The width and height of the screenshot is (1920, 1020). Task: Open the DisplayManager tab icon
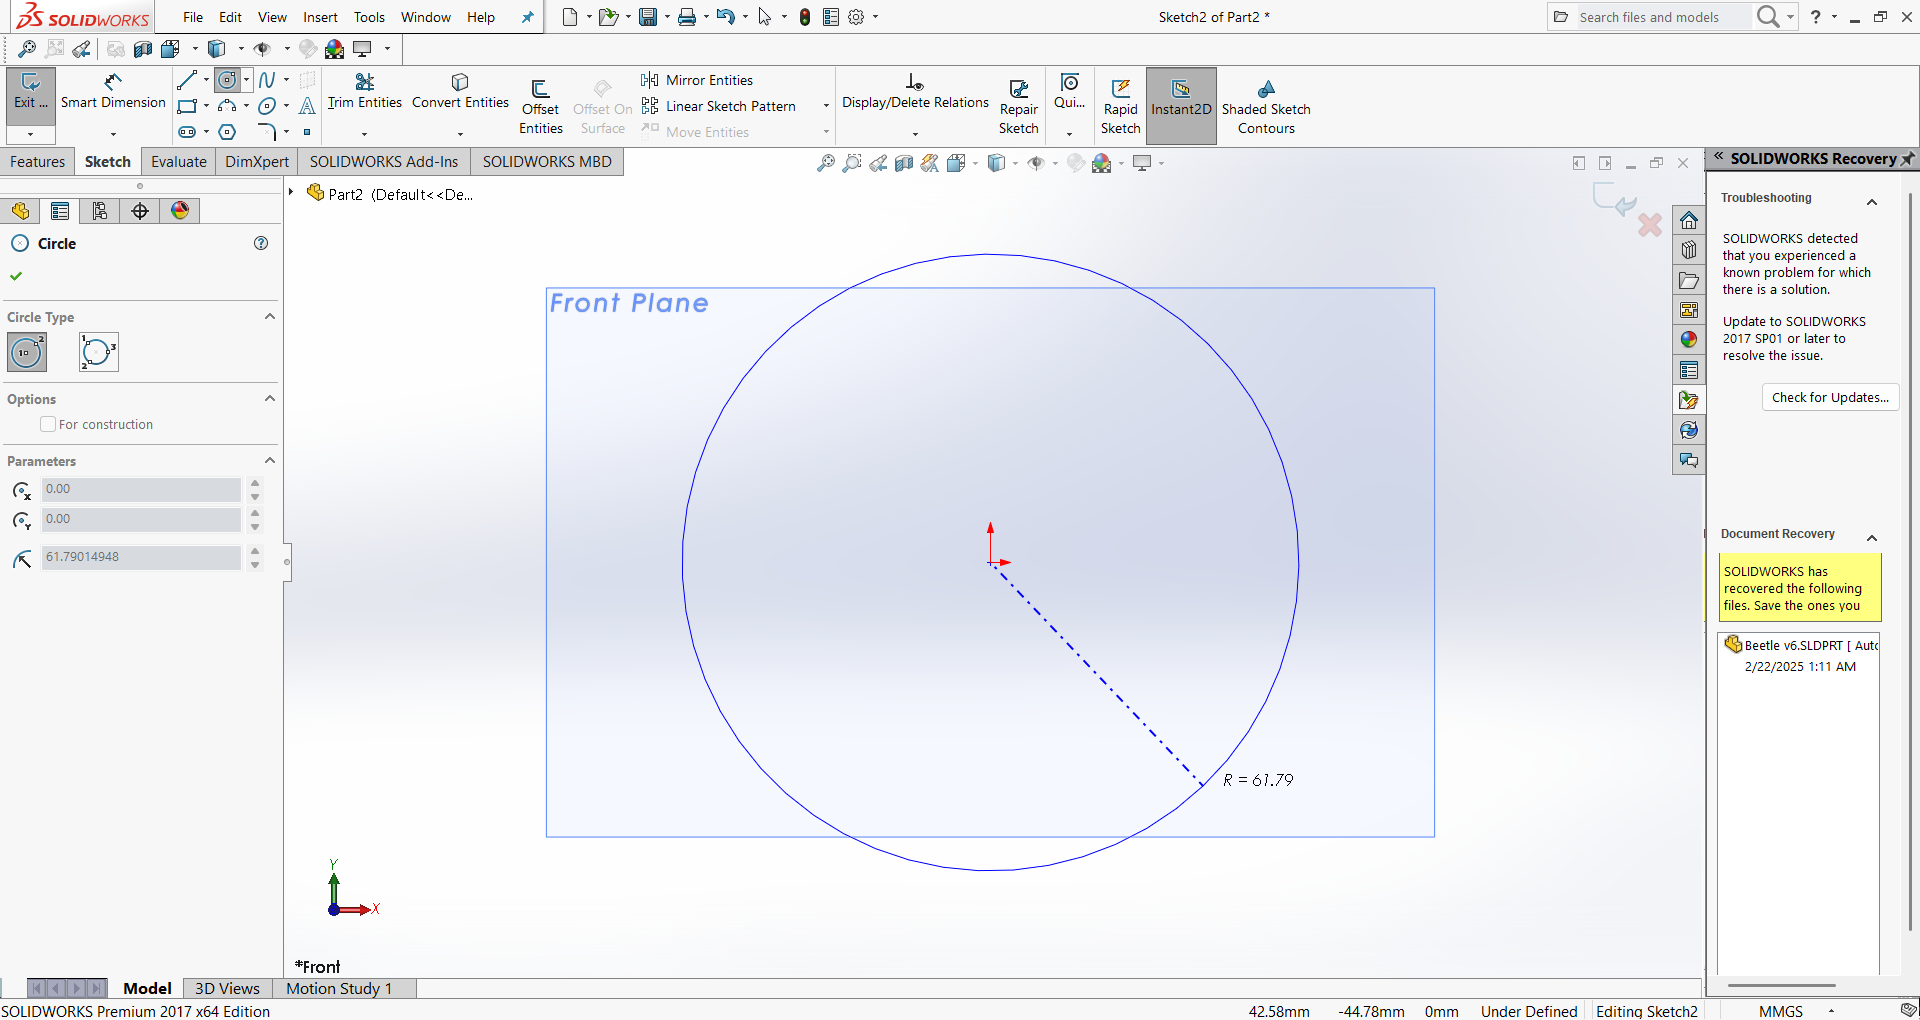pyautogui.click(x=180, y=211)
